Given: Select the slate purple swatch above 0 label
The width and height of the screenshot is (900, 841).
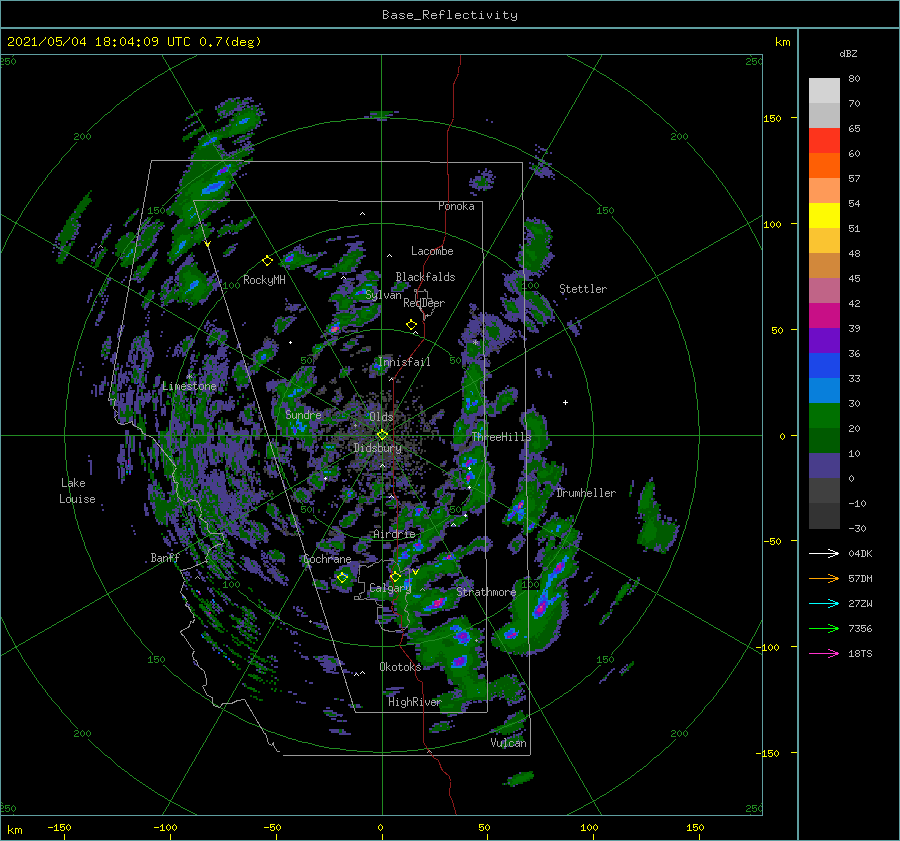Looking at the screenshot, I should [x=824, y=466].
